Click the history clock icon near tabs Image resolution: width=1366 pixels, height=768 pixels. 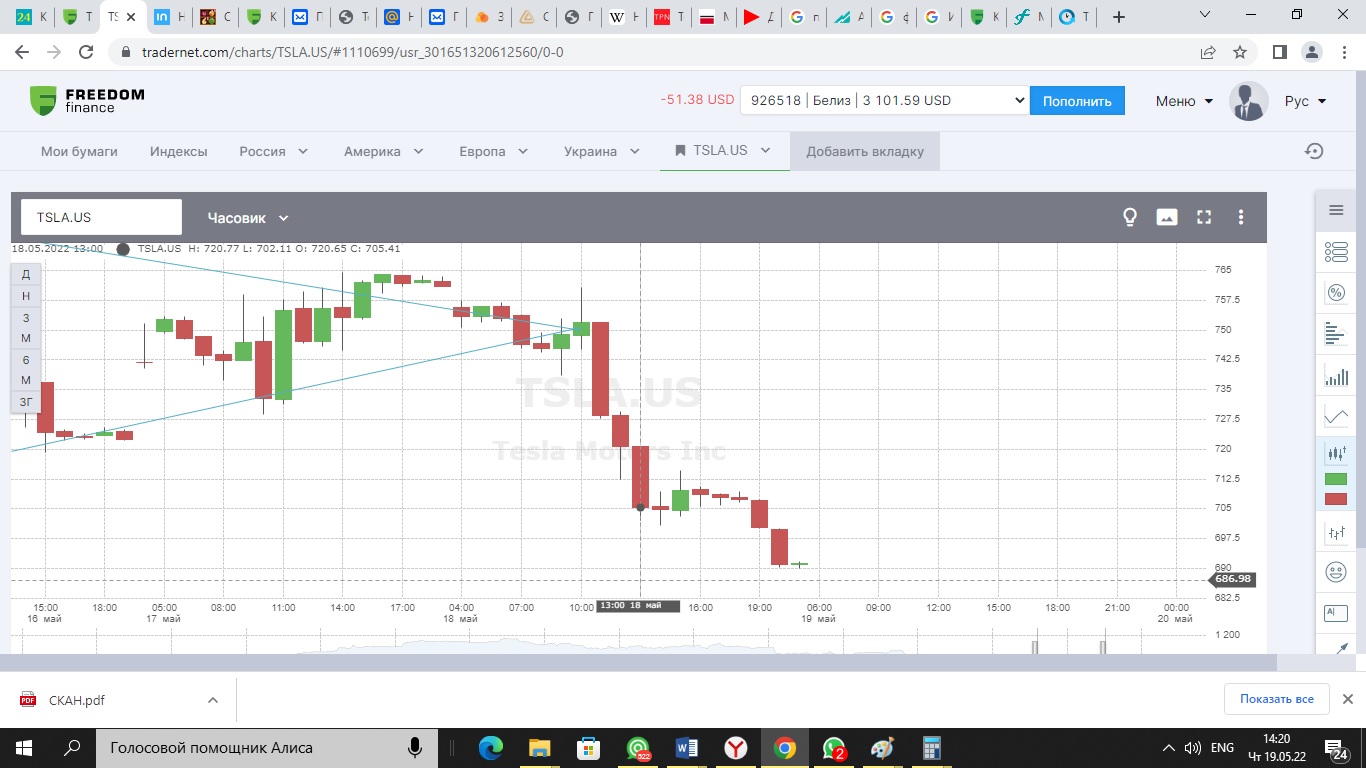click(x=1315, y=151)
